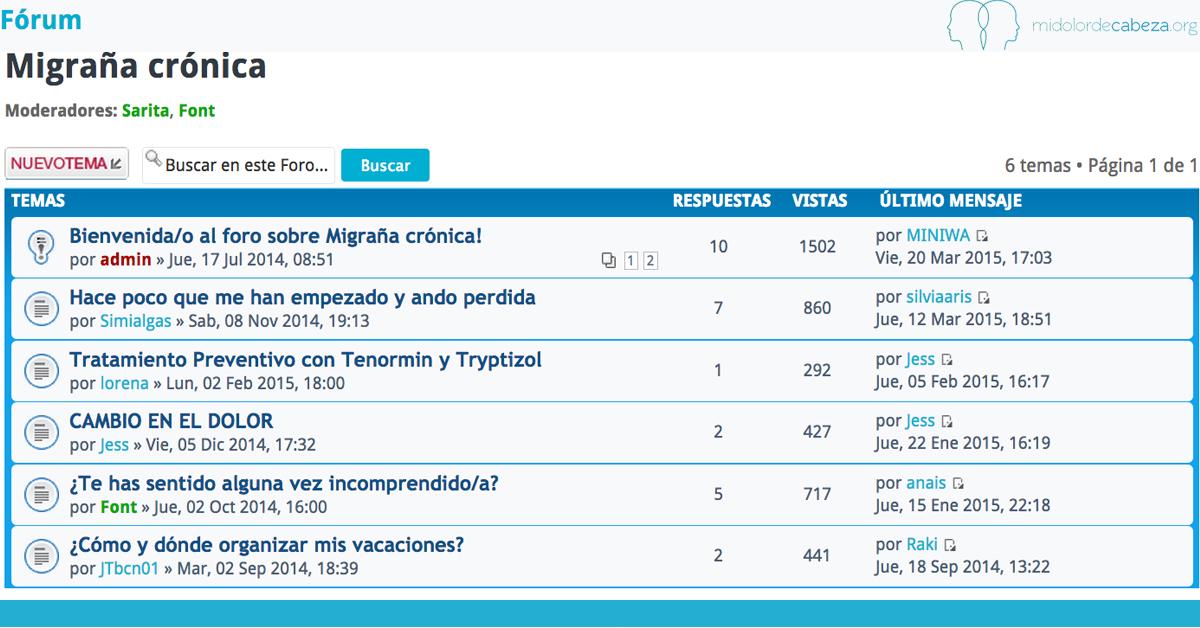This screenshot has height=628, width=1200.
Task: Click topic icon beside Hace poco topic
Action: pyautogui.click(x=39, y=308)
